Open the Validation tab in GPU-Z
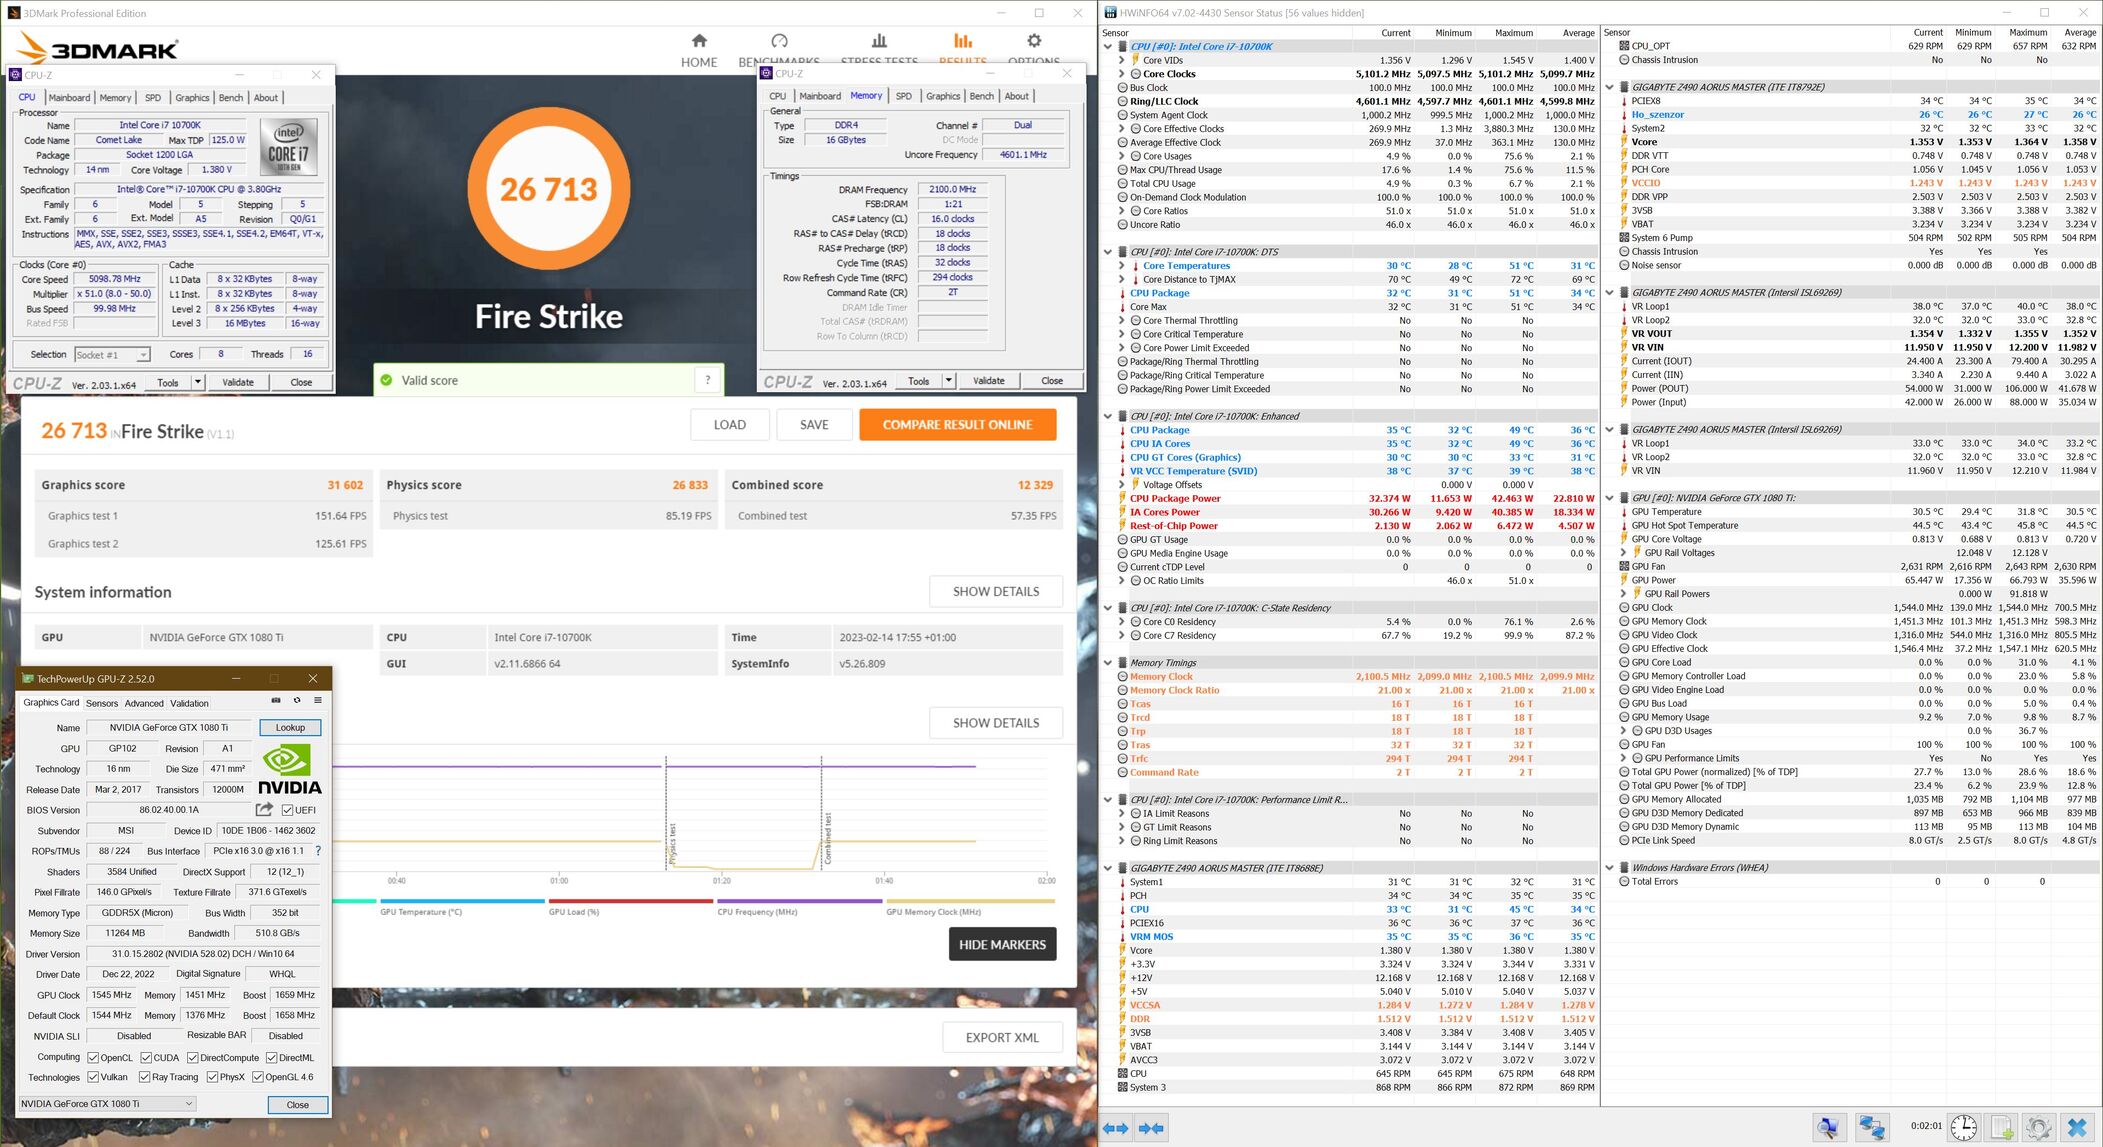The image size is (2103, 1147). point(190,703)
